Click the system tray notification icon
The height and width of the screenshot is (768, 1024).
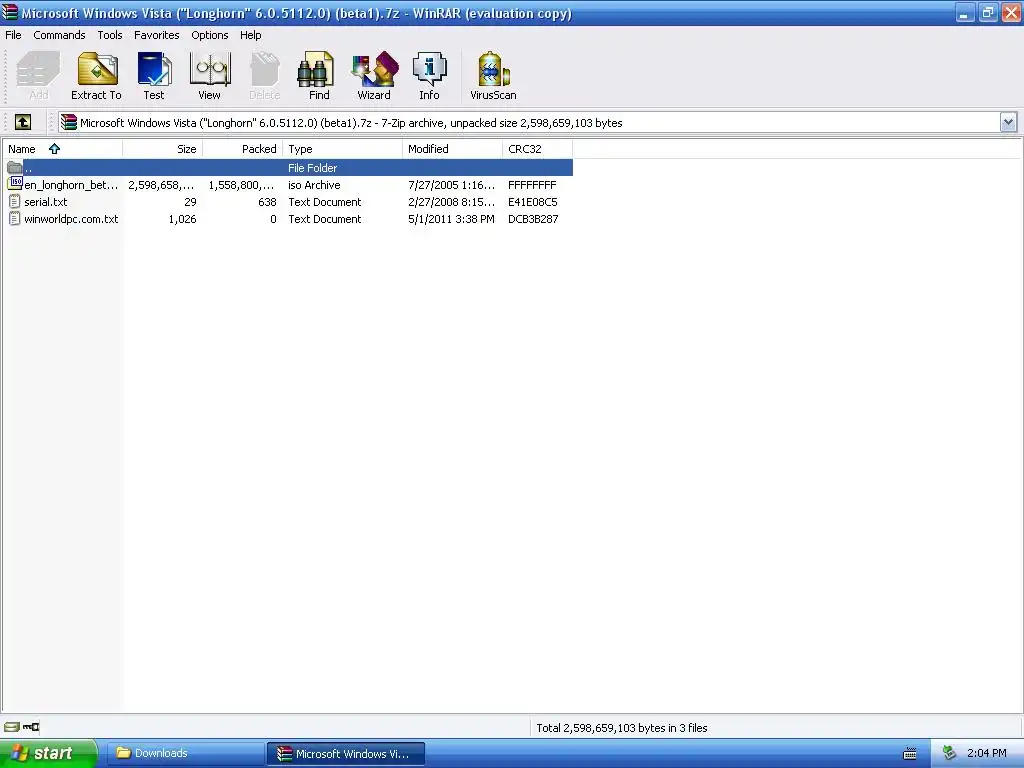click(950, 753)
